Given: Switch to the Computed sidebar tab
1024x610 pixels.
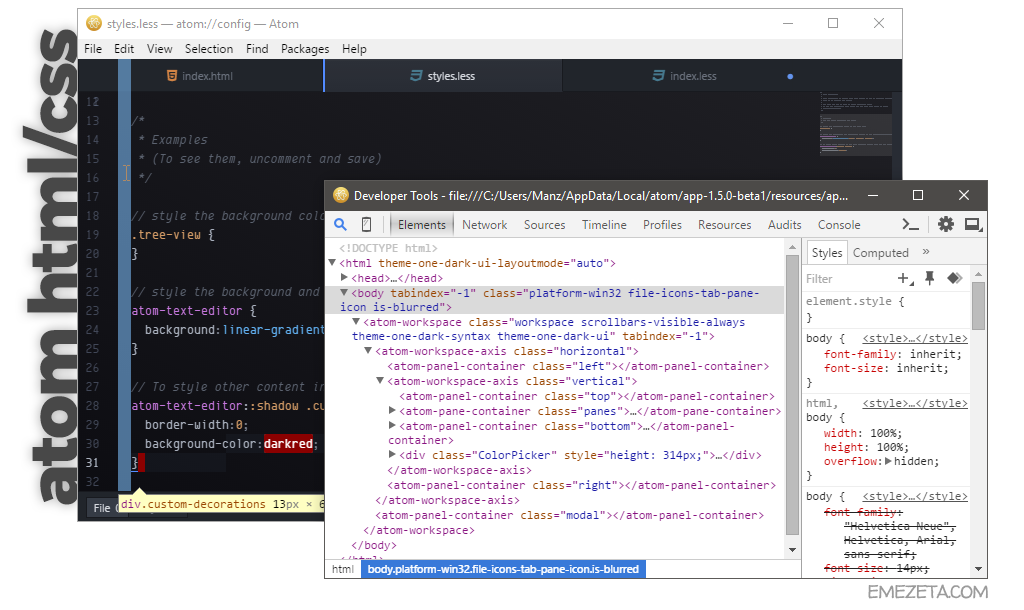Looking at the screenshot, I should coord(880,253).
